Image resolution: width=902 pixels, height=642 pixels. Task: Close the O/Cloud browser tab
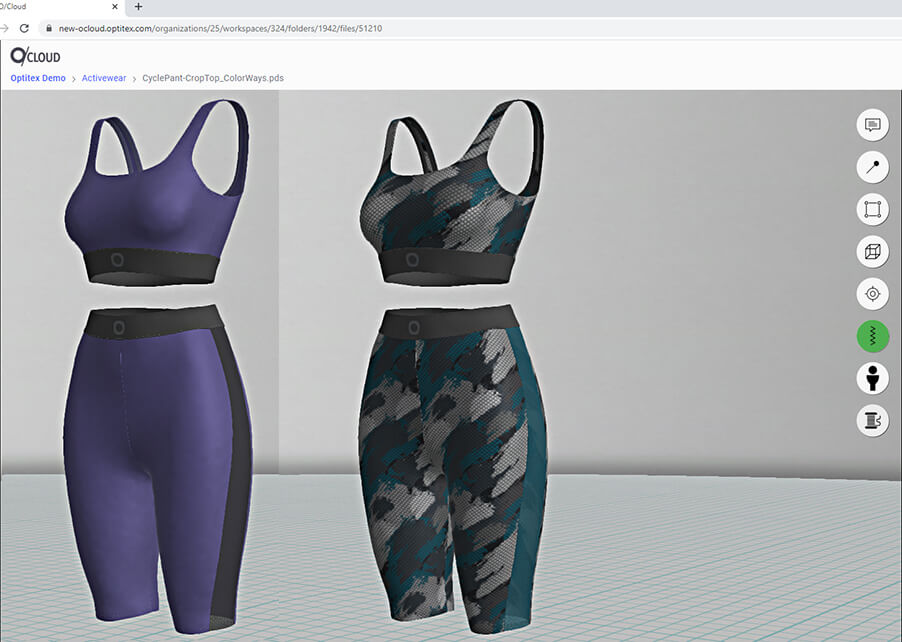click(x=114, y=7)
